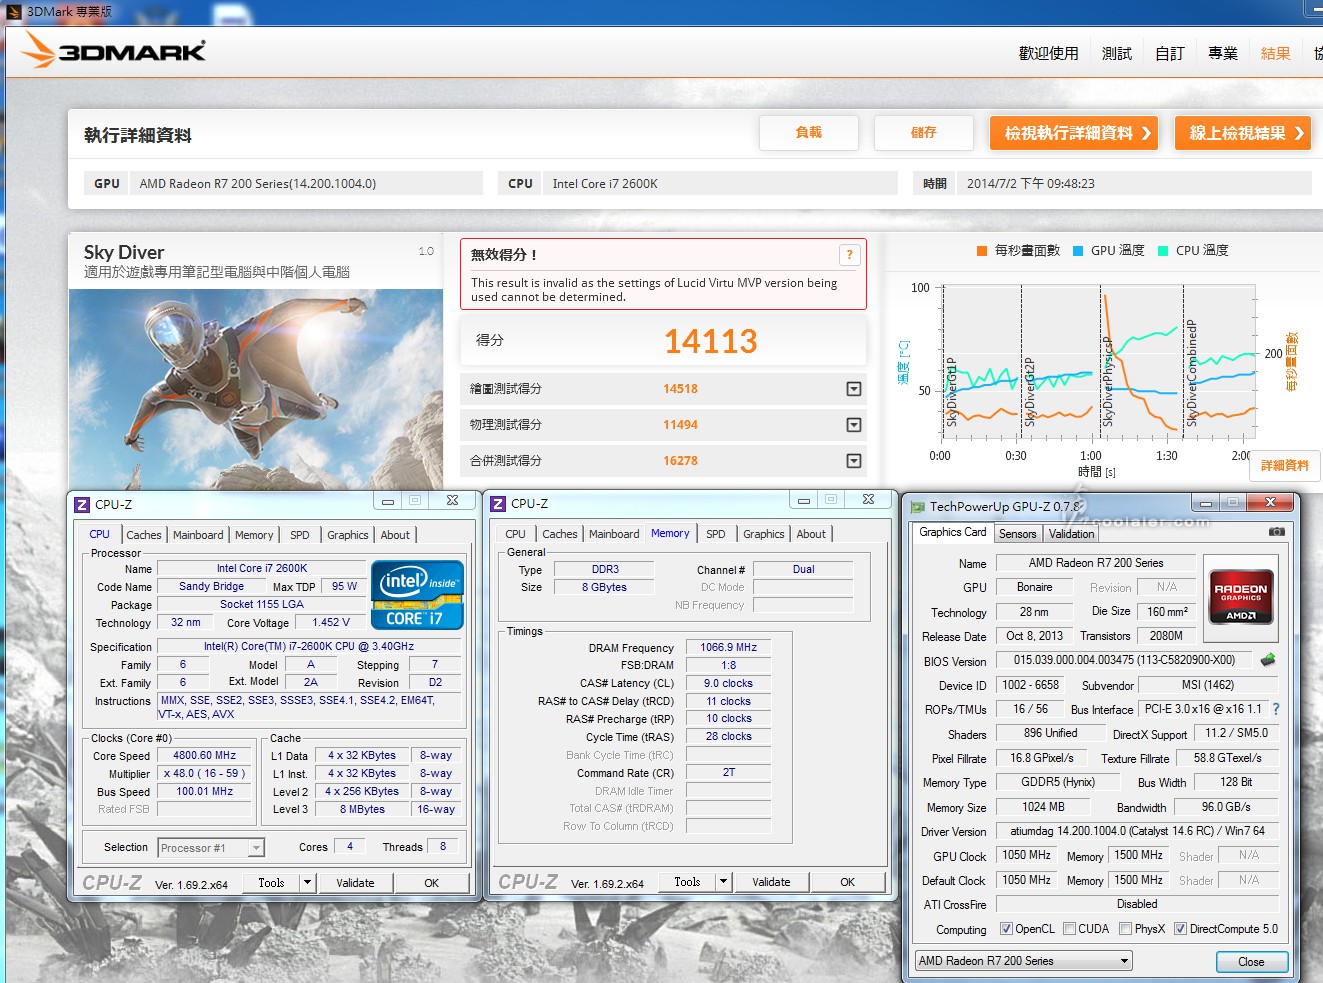Click the Driver Version value in GPU-Z

(x=1137, y=831)
